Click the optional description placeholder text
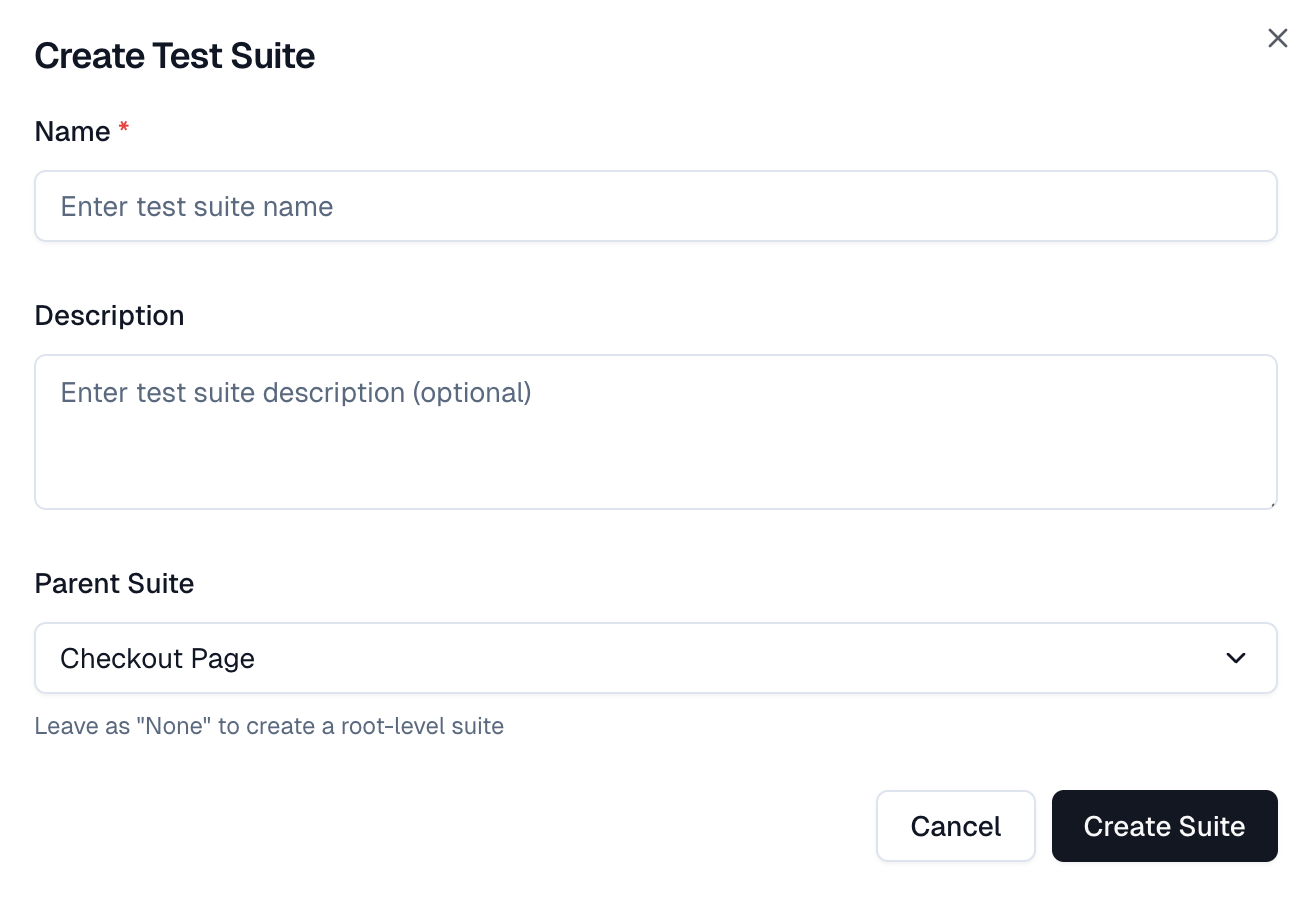The height and width of the screenshot is (900, 1314). tap(295, 392)
